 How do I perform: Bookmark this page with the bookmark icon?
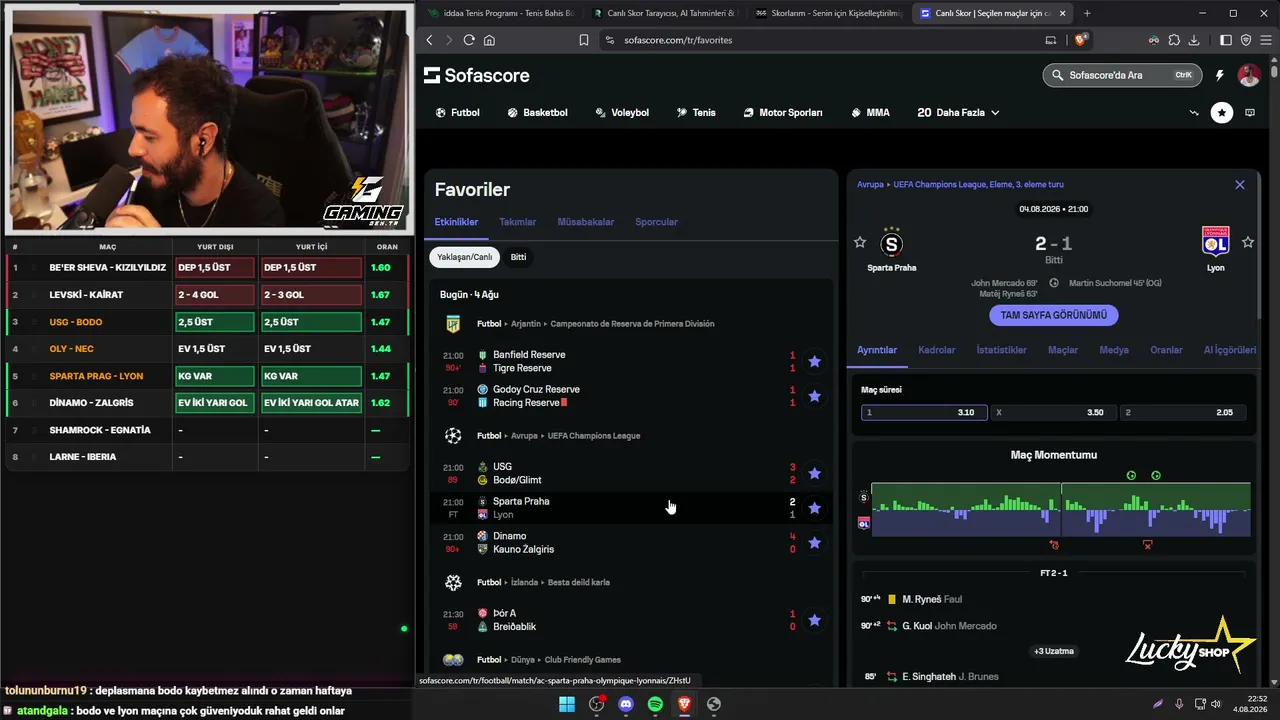(x=584, y=40)
